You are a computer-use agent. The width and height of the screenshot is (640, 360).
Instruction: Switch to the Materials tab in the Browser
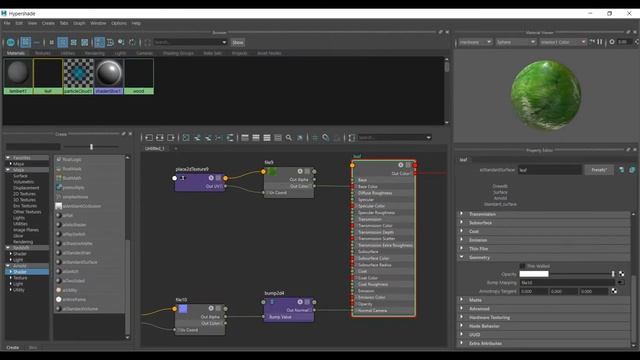(x=16, y=53)
